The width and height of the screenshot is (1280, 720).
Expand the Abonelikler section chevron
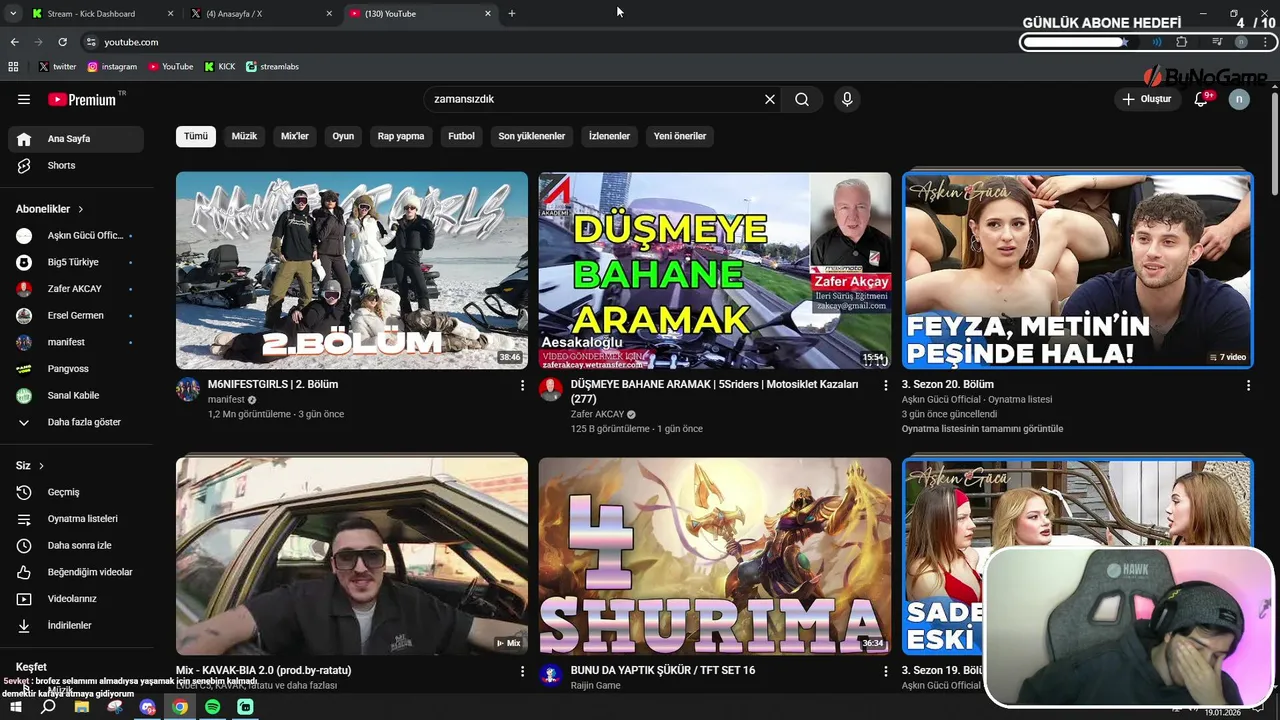[x=81, y=209]
